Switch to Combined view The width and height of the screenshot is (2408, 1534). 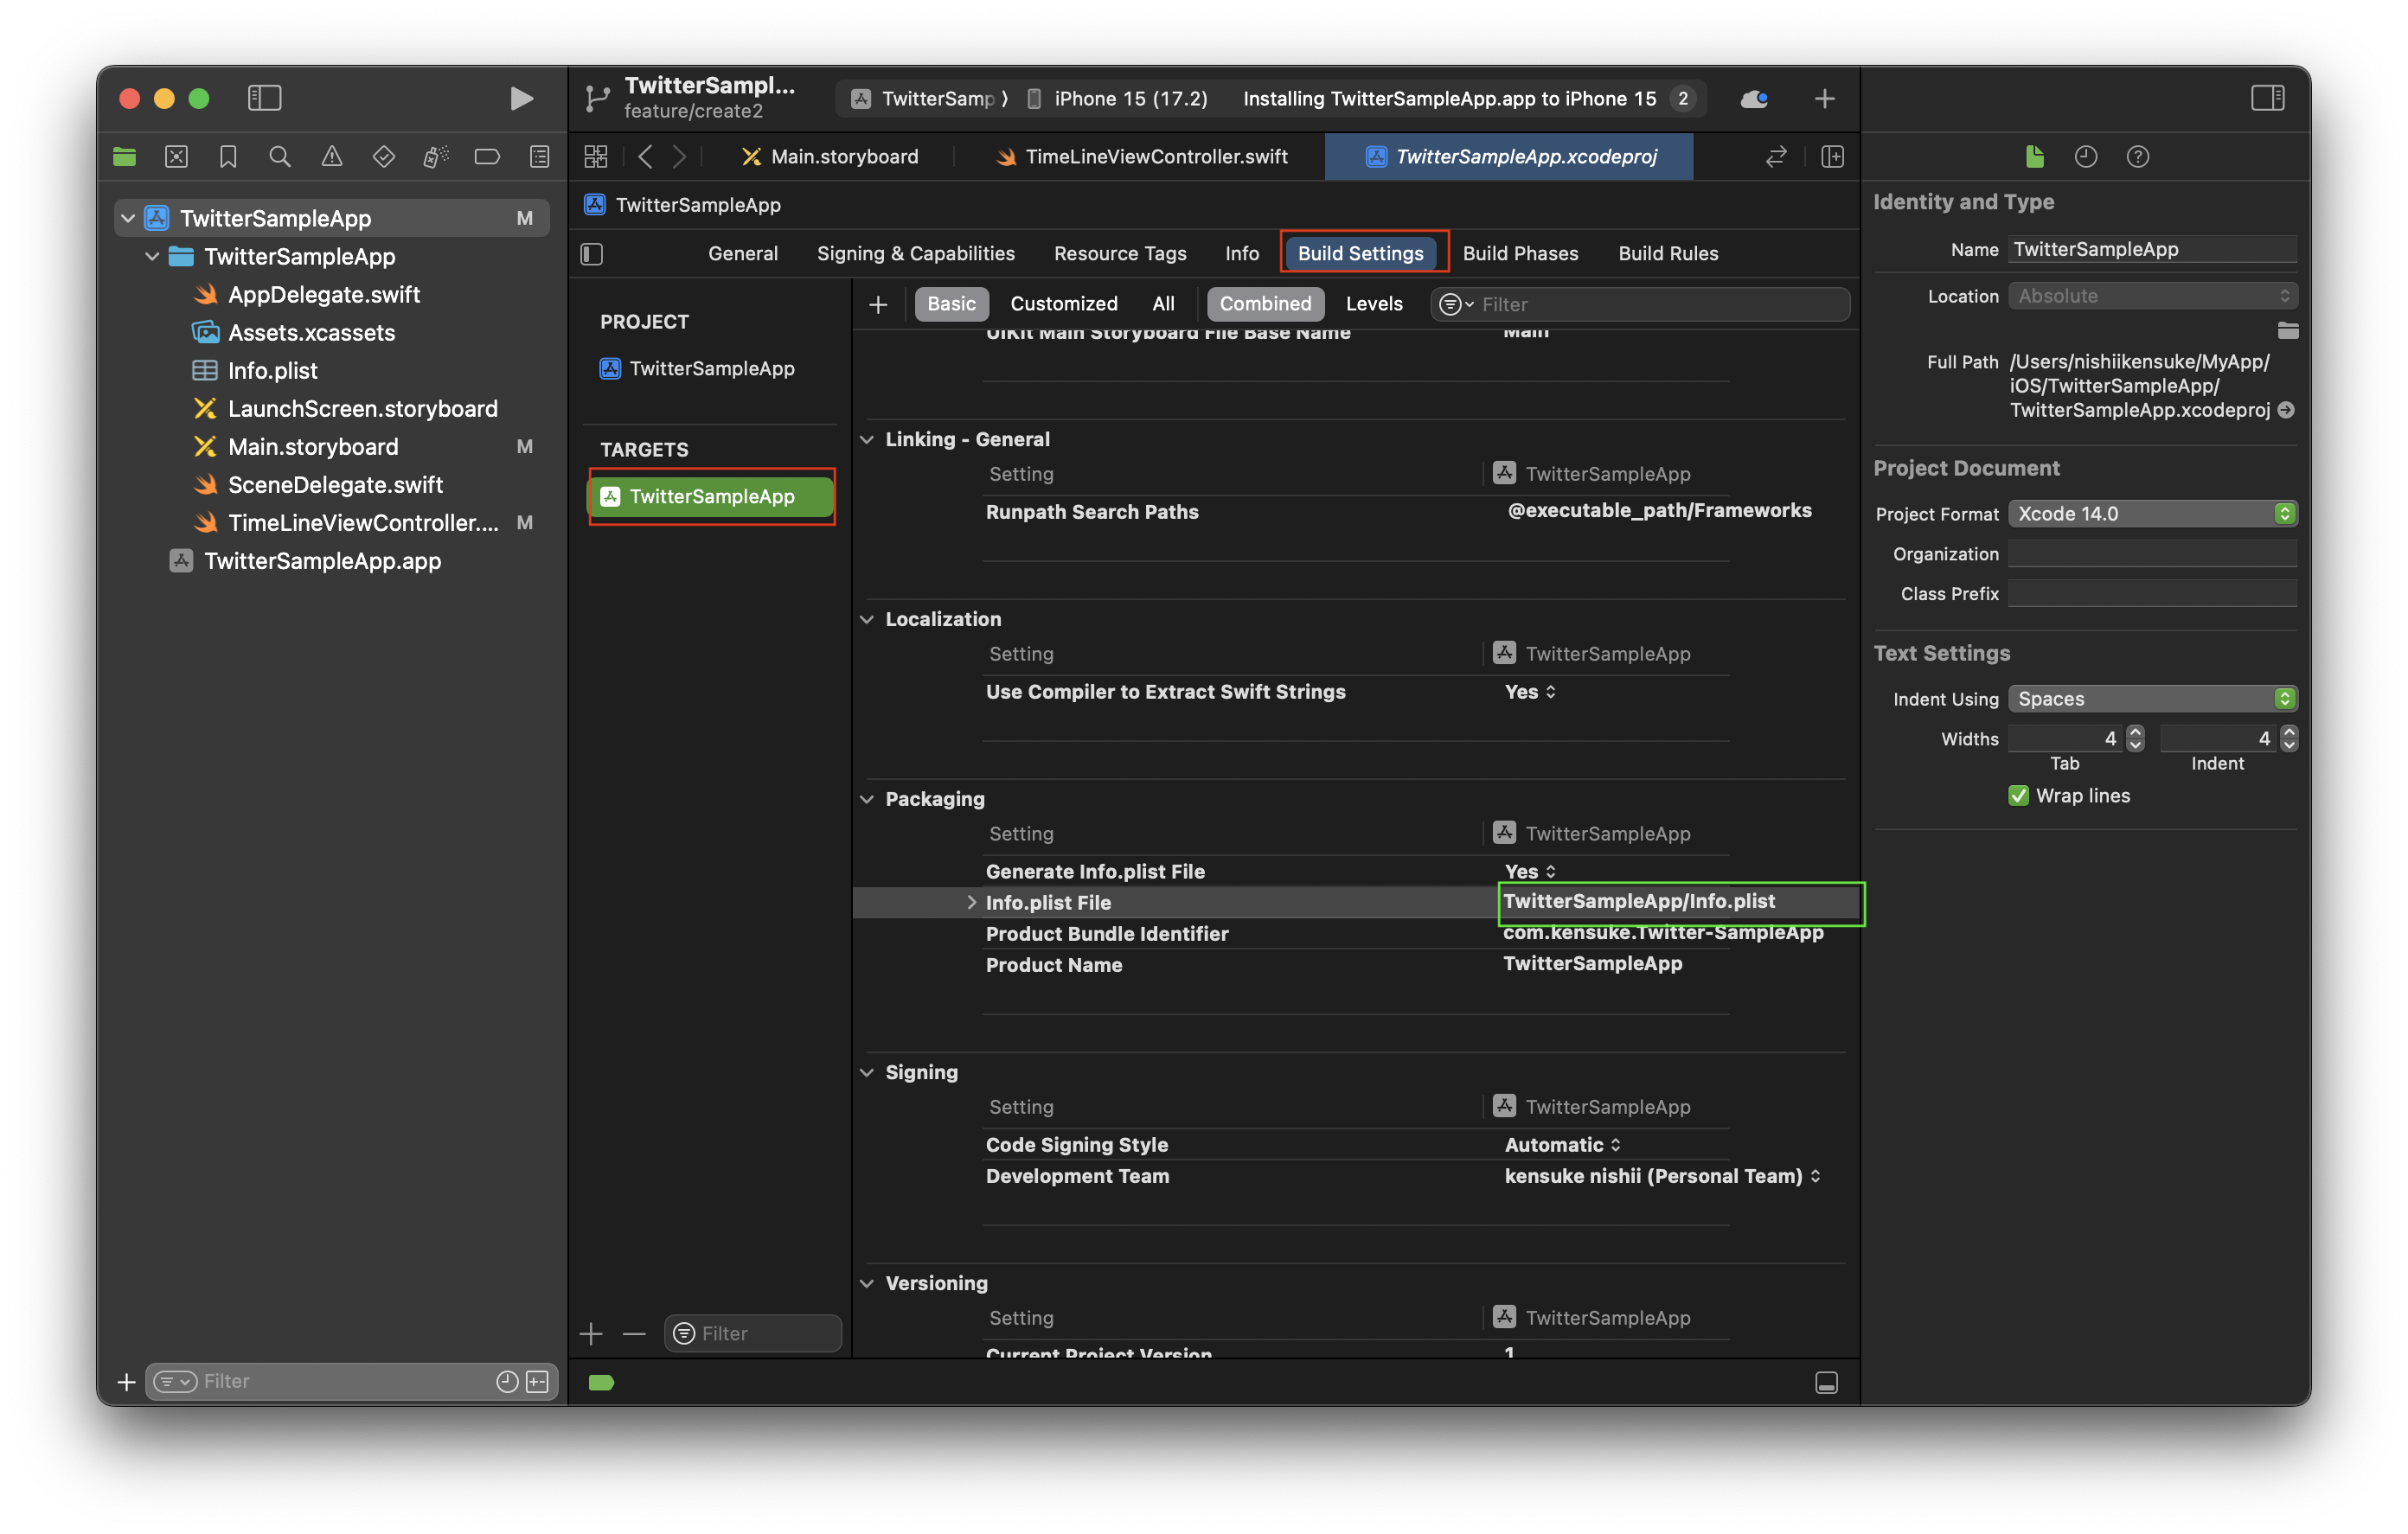1265,304
